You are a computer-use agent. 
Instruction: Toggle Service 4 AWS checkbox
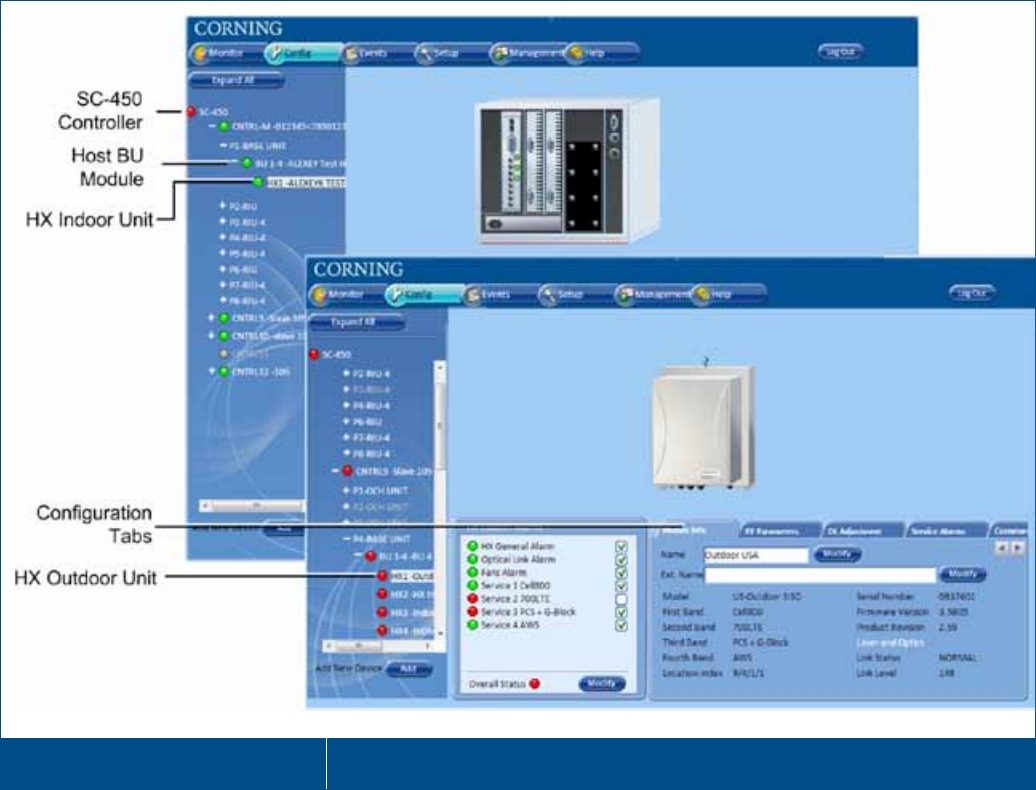[x=621, y=626]
